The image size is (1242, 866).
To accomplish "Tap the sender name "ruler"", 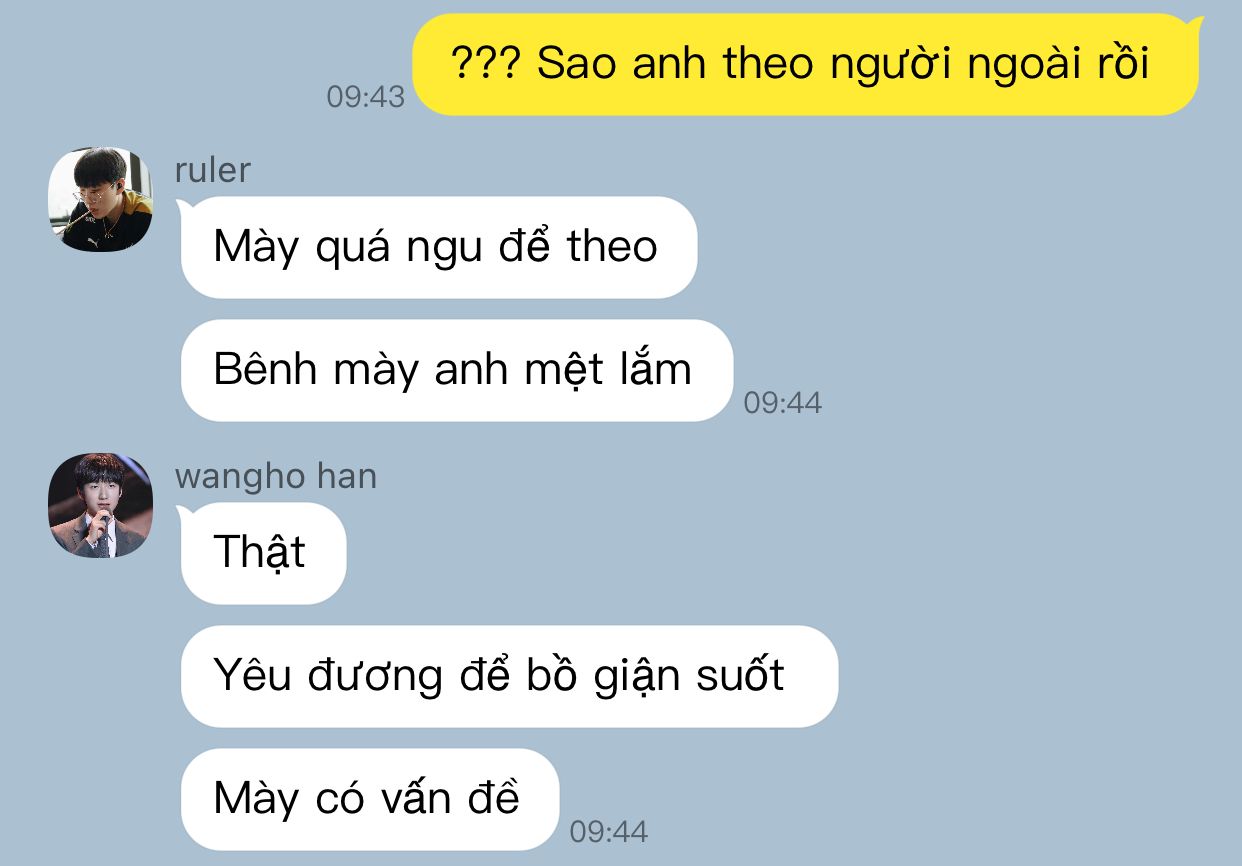I will (212, 170).
